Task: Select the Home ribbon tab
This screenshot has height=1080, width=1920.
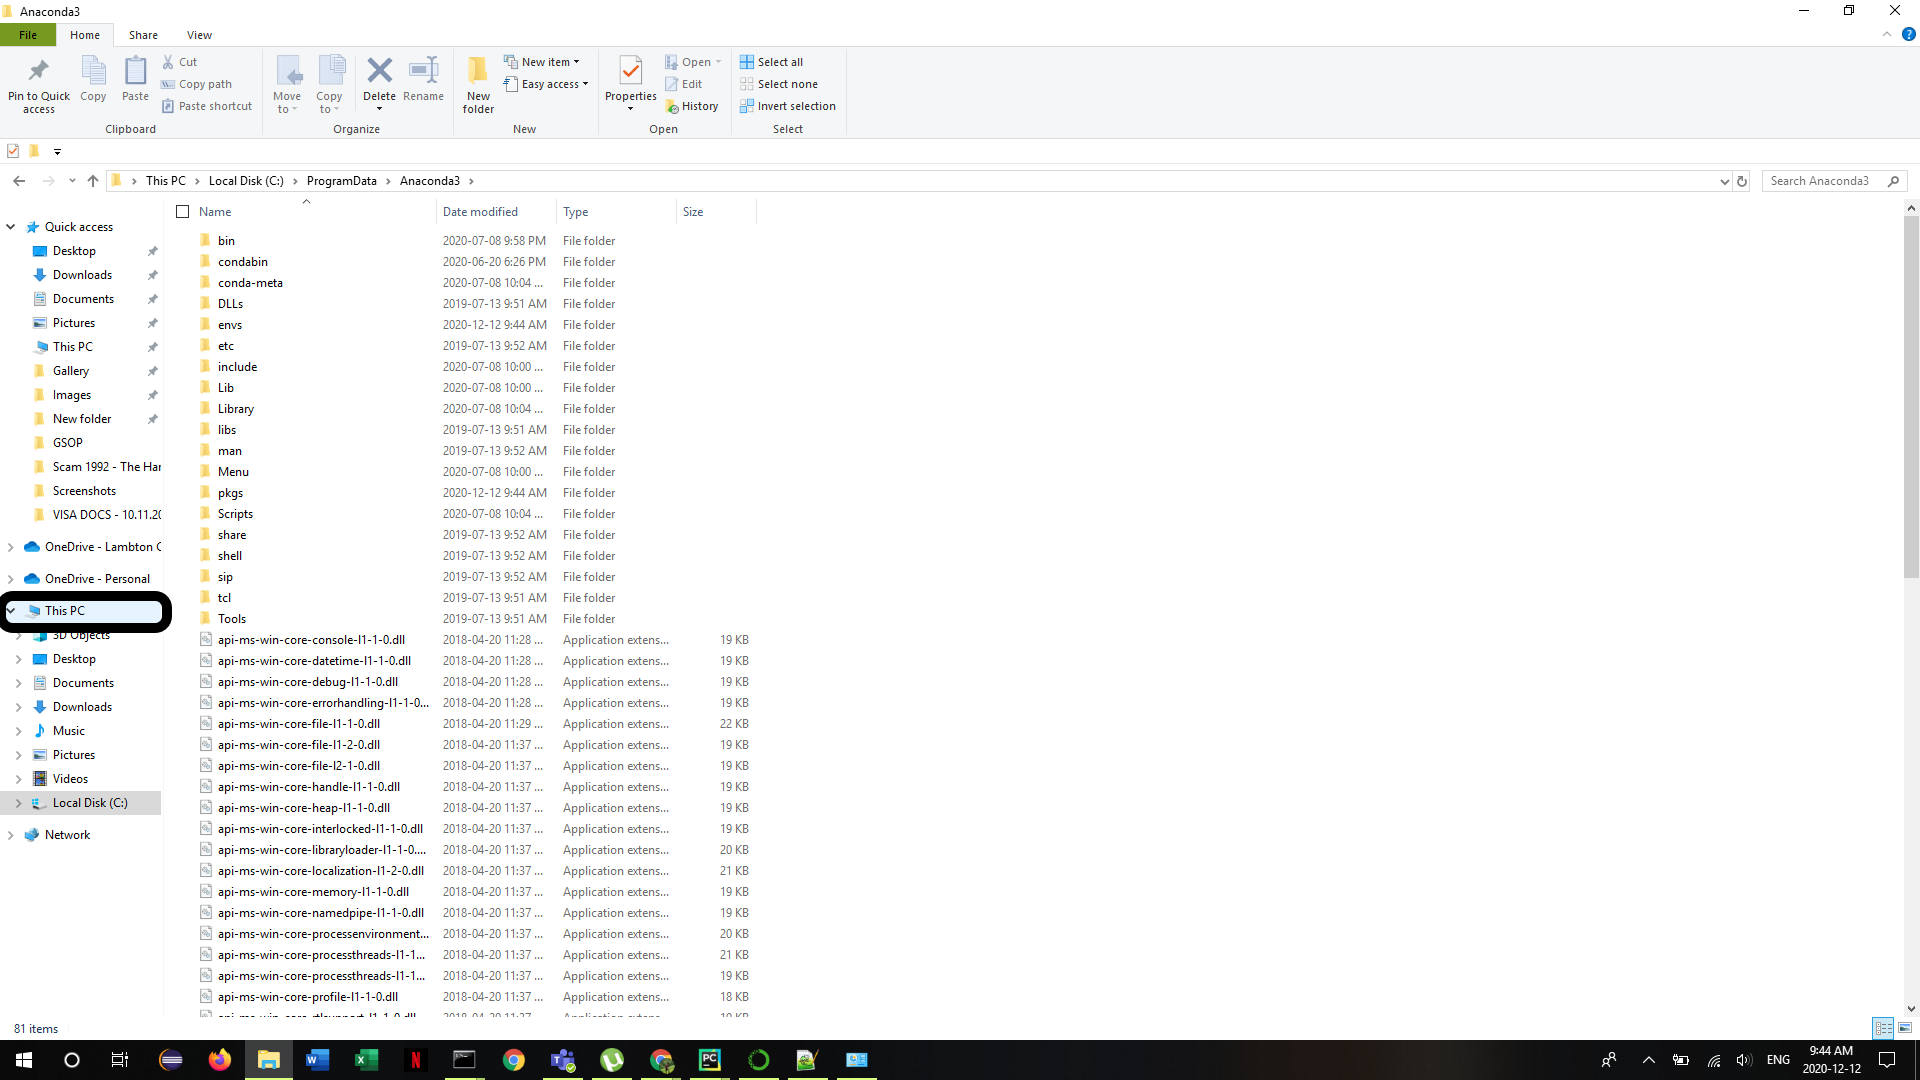Action: pos(85,35)
